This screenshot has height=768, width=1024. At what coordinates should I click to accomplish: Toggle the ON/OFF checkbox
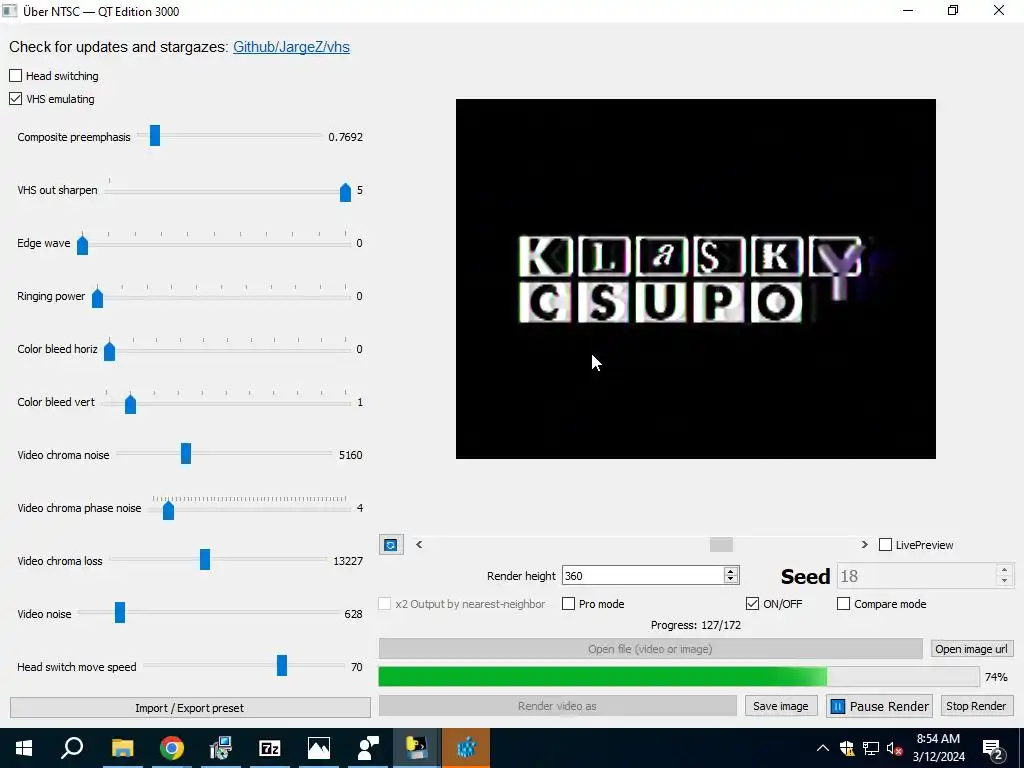[x=752, y=603]
